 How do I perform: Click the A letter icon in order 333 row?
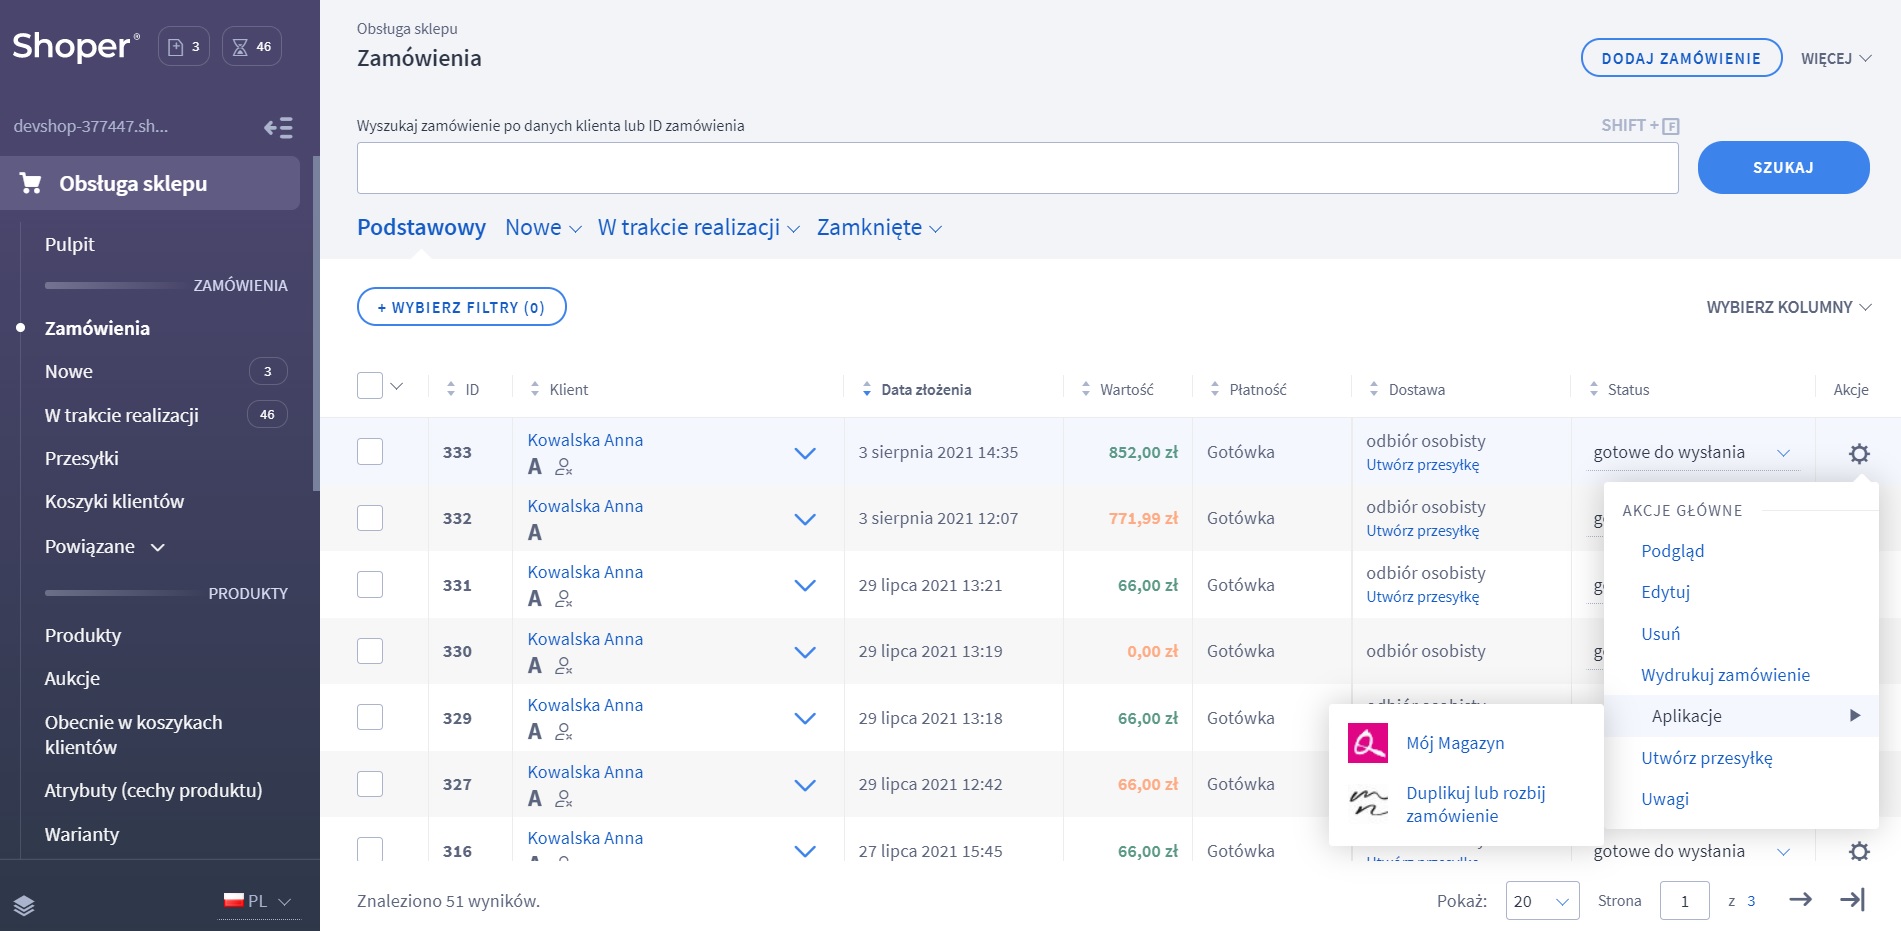pyautogui.click(x=535, y=466)
